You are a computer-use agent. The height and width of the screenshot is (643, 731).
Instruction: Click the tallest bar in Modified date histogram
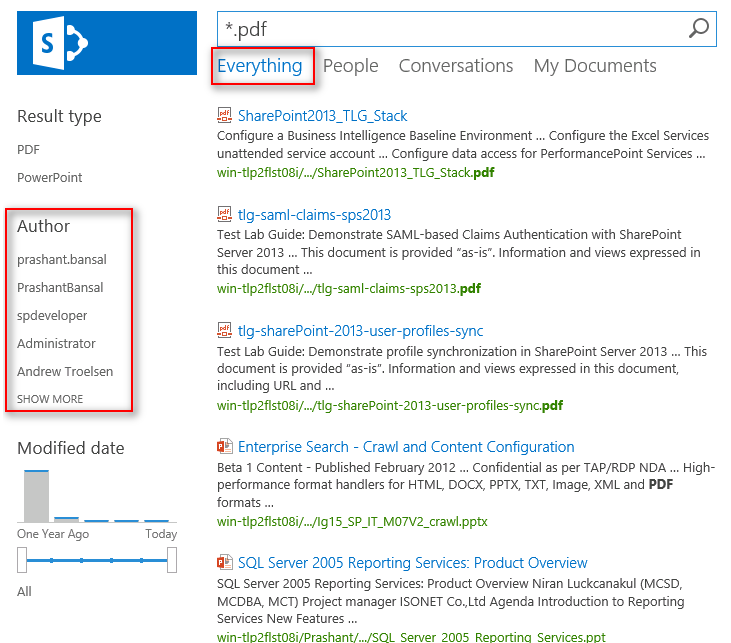[x=36, y=496]
